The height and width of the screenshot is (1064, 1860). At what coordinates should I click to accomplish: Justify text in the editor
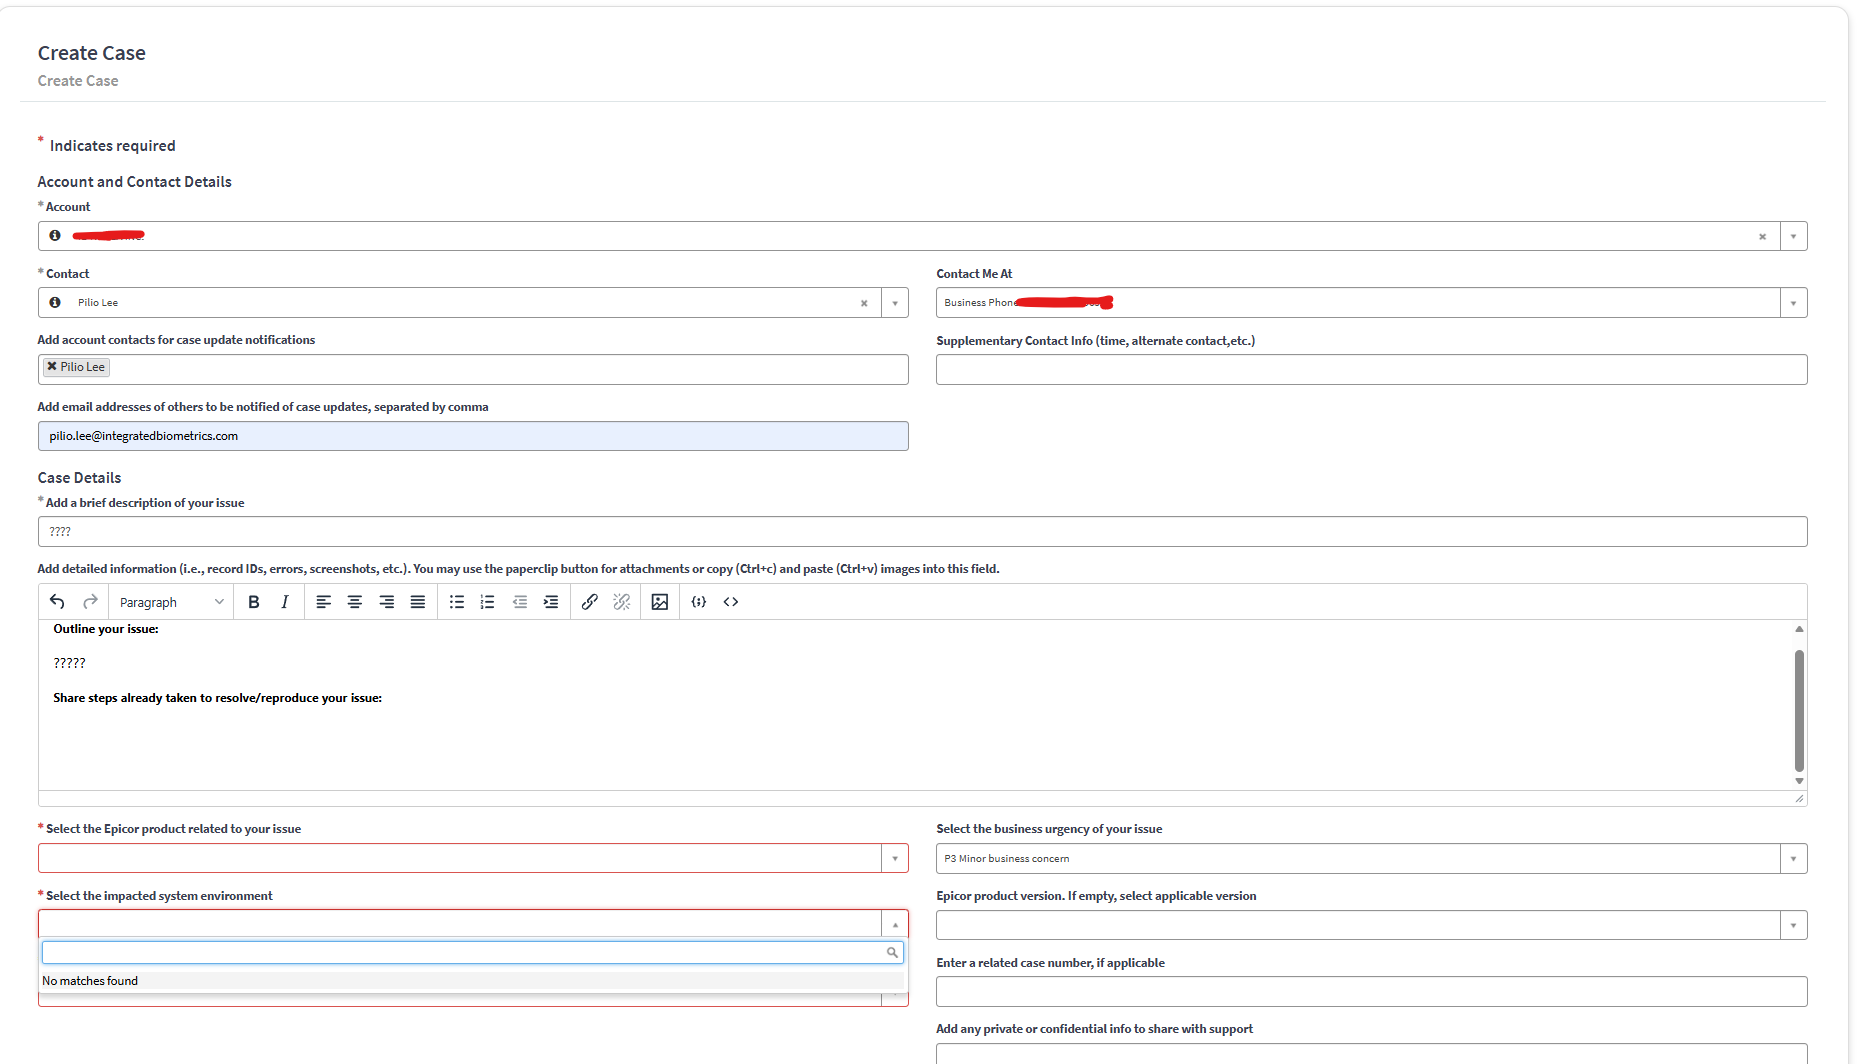click(x=418, y=602)
